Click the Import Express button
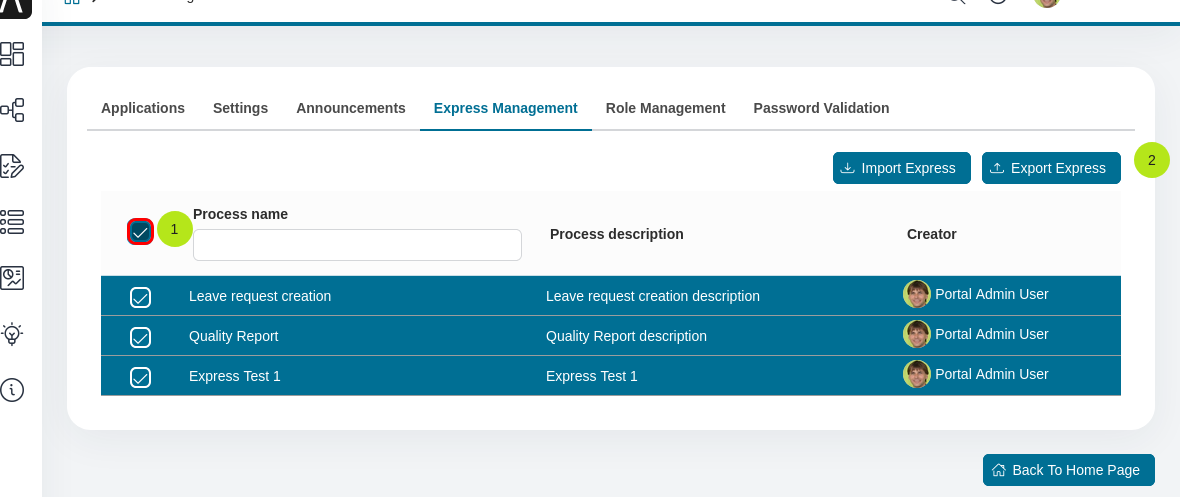 pyautogui.click(x=902, y=168)
